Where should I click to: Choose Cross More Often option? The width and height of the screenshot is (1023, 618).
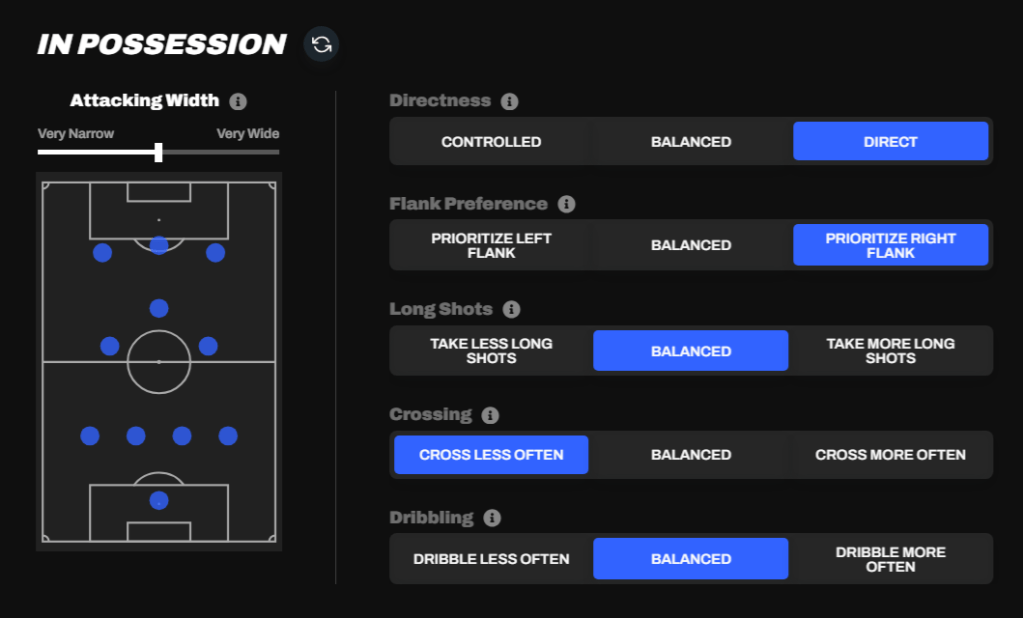coord(890,455)
